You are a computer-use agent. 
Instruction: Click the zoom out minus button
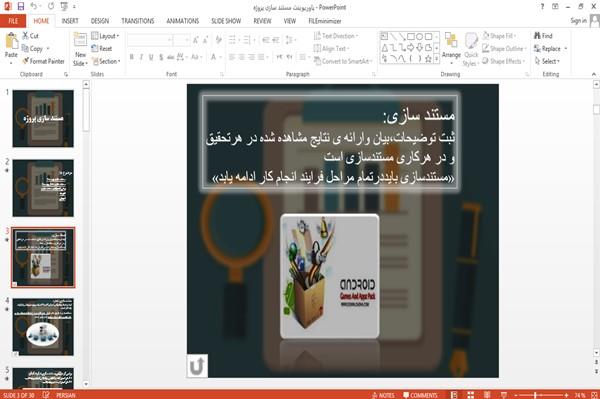click(516, 395)
